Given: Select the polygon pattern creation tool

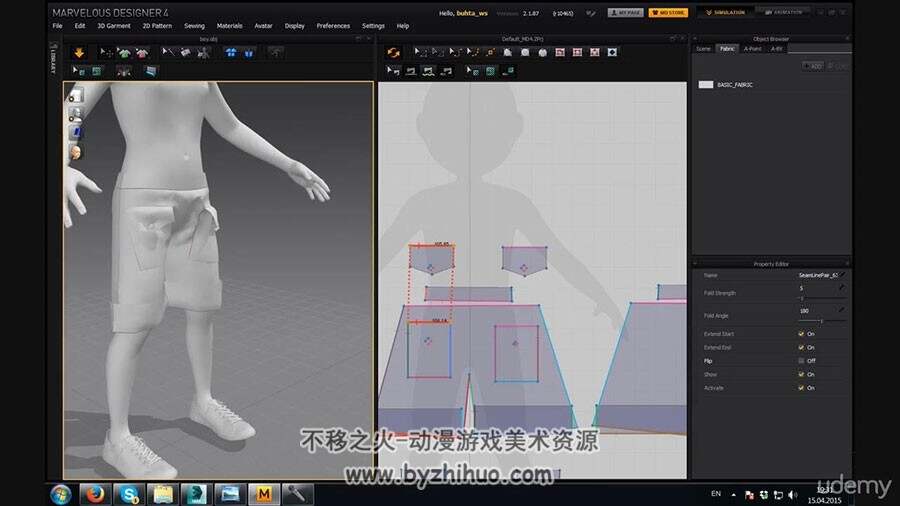Looking at the screenshot, I should click(x=507, y=52).
